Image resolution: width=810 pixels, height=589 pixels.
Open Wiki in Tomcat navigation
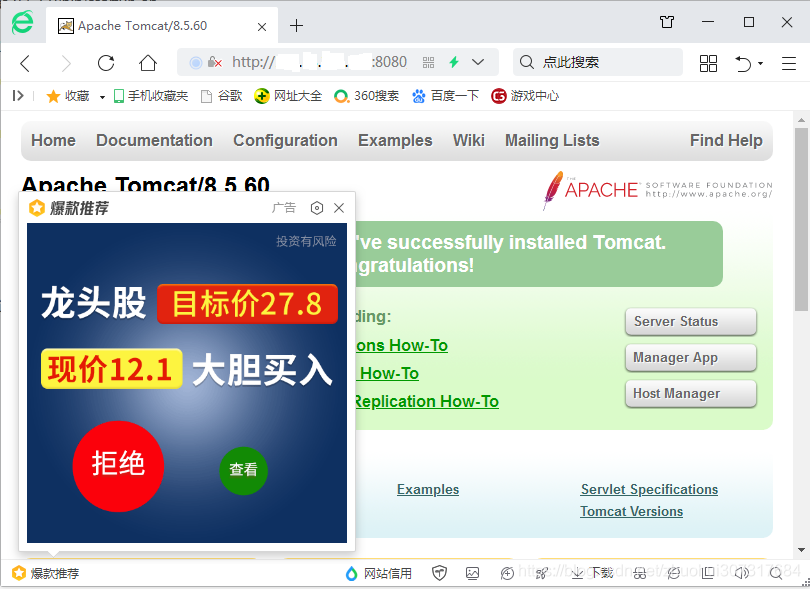click(469, 140)
